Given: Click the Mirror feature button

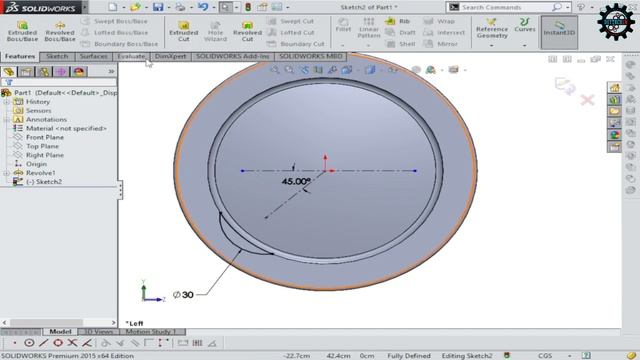Looking at the screenshot, I should (441, 44).
